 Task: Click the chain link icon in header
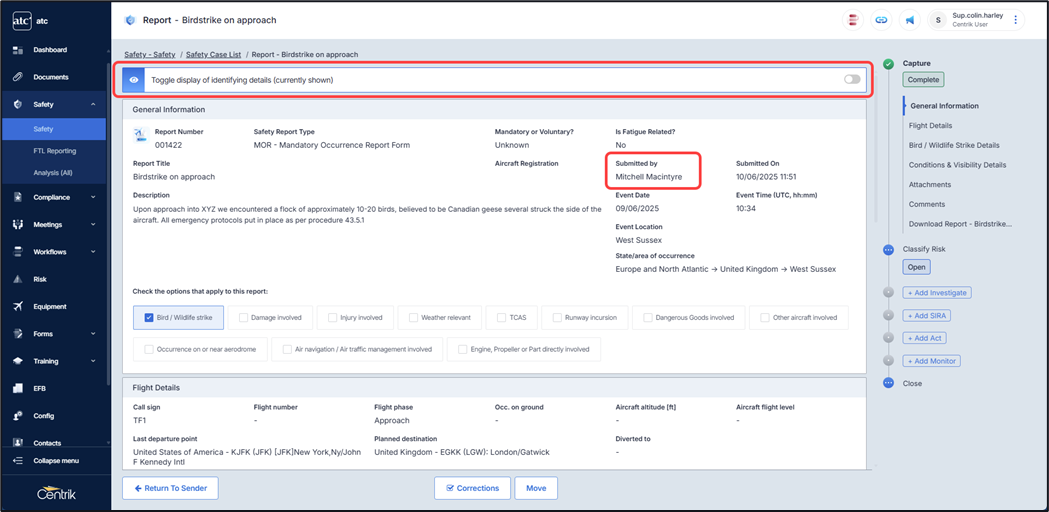click(881, 20)
